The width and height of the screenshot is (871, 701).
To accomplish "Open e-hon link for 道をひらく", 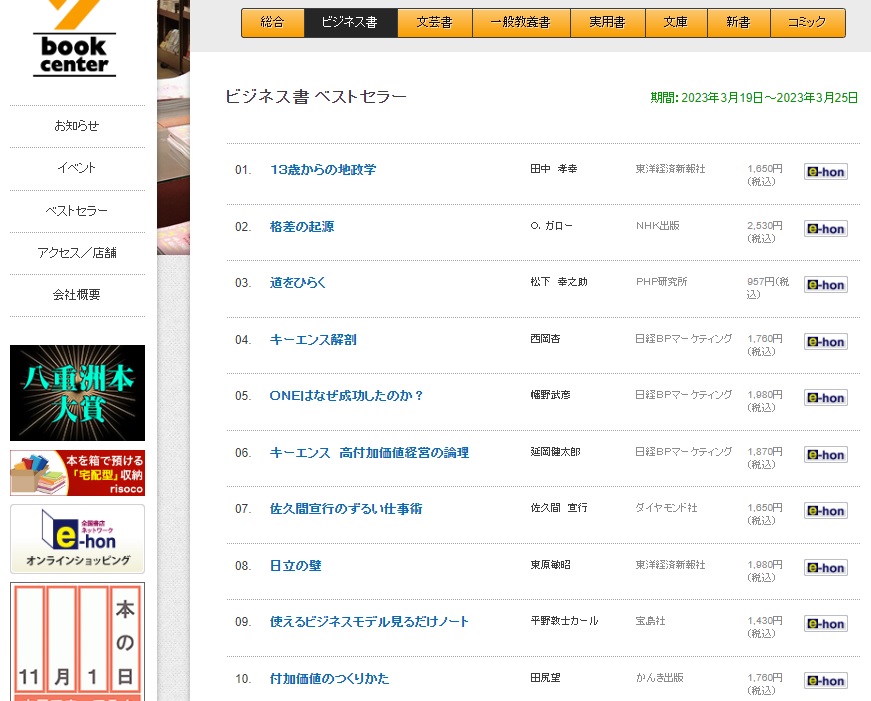I will [x=825, y=285].
